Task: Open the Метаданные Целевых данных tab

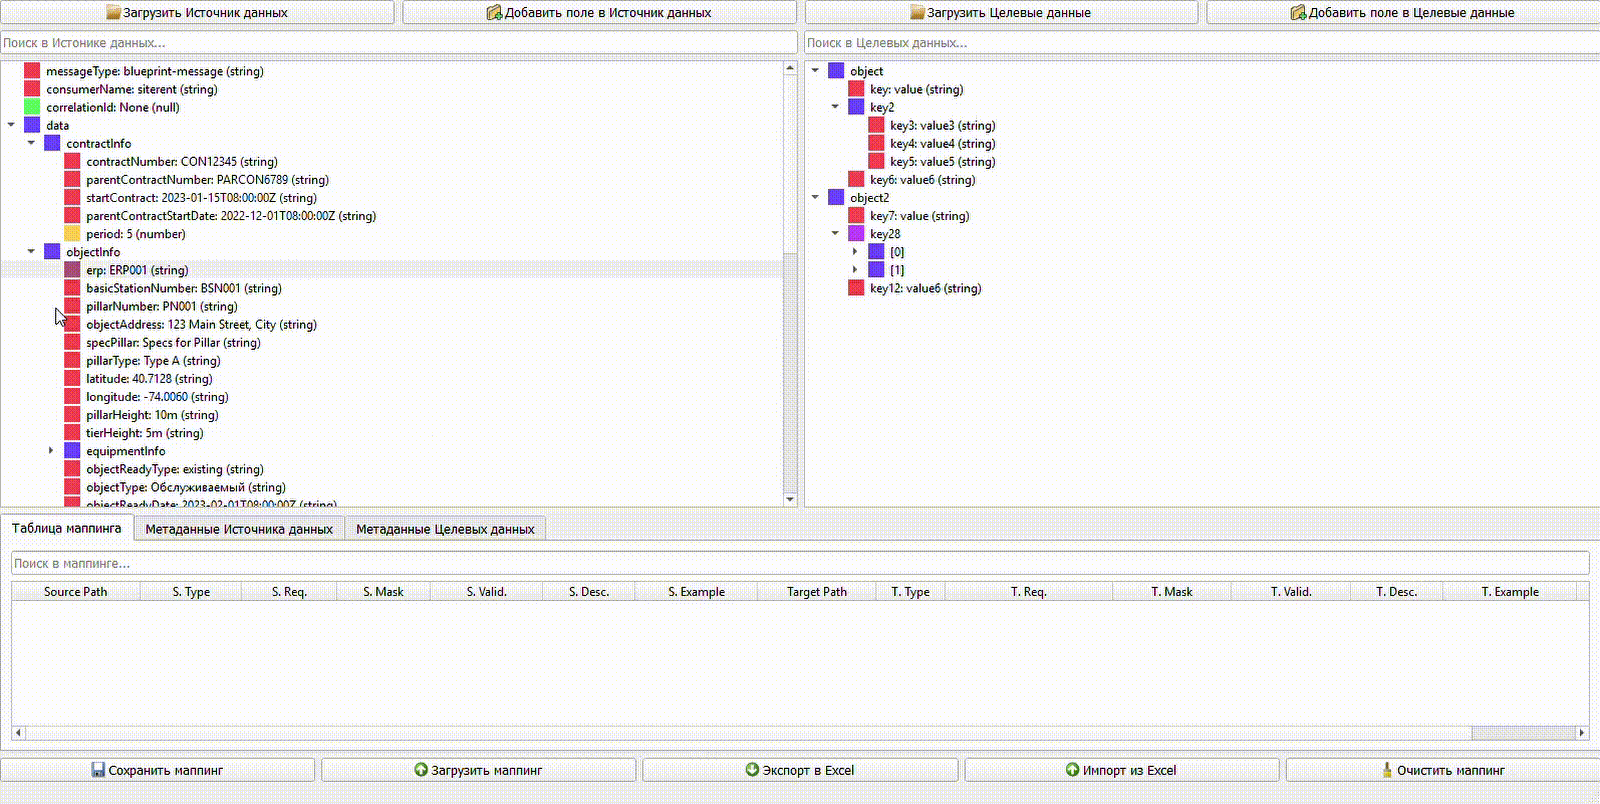Action: 445,529
